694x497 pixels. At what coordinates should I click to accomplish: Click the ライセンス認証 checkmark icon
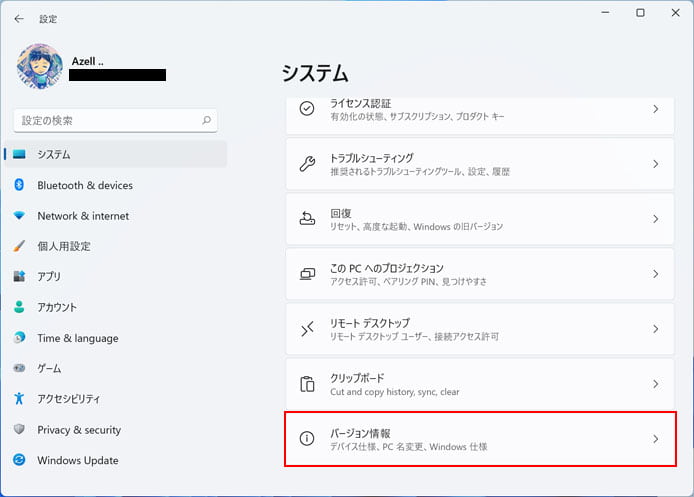[307, 108]
